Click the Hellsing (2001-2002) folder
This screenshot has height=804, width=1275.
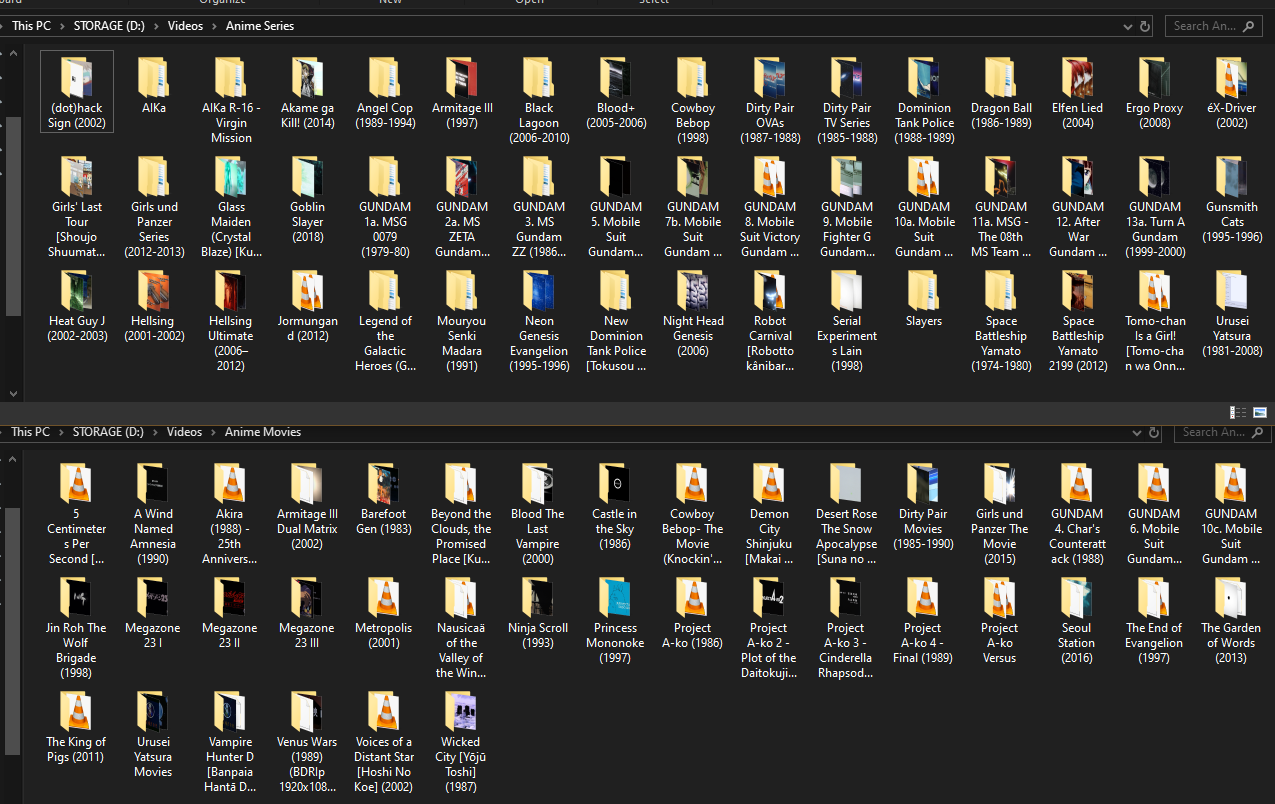point(154,305)
